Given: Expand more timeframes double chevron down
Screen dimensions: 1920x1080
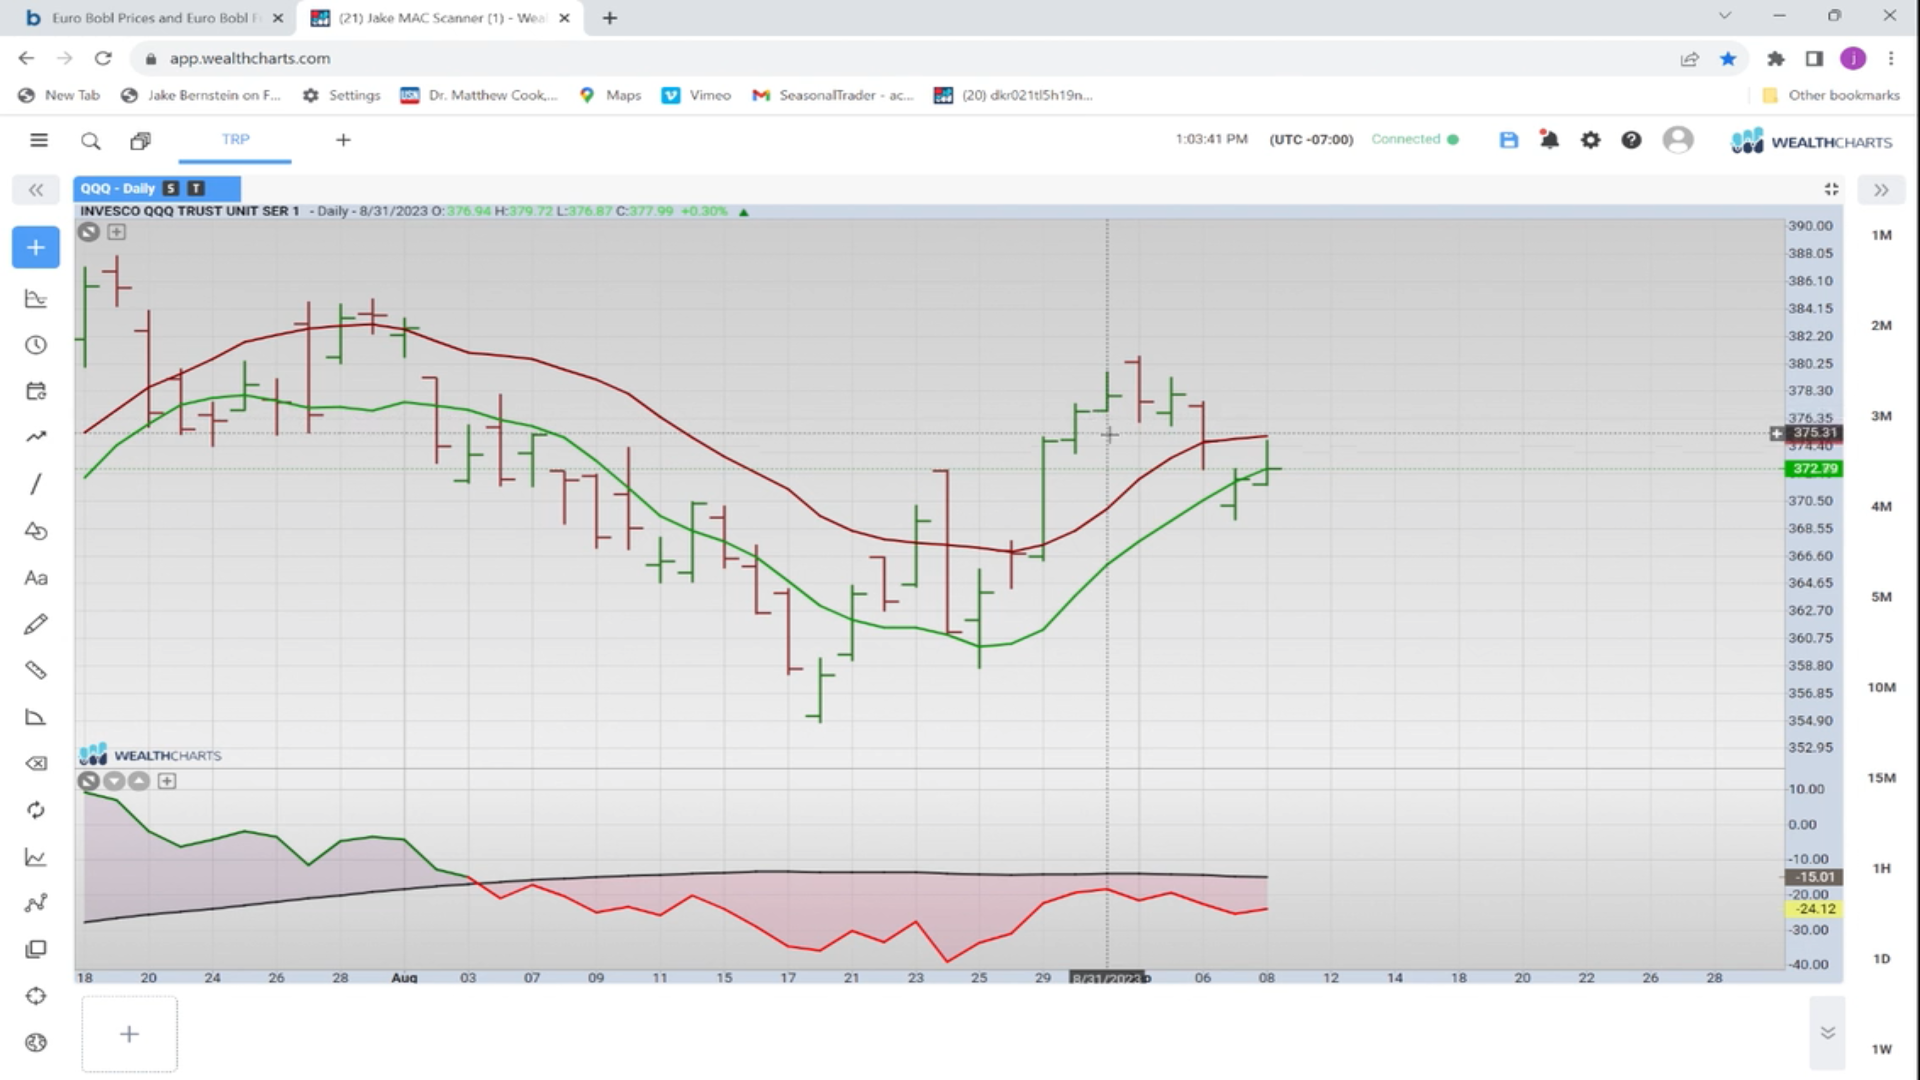Looking at the screenshot, I should pos(1827,1033).
